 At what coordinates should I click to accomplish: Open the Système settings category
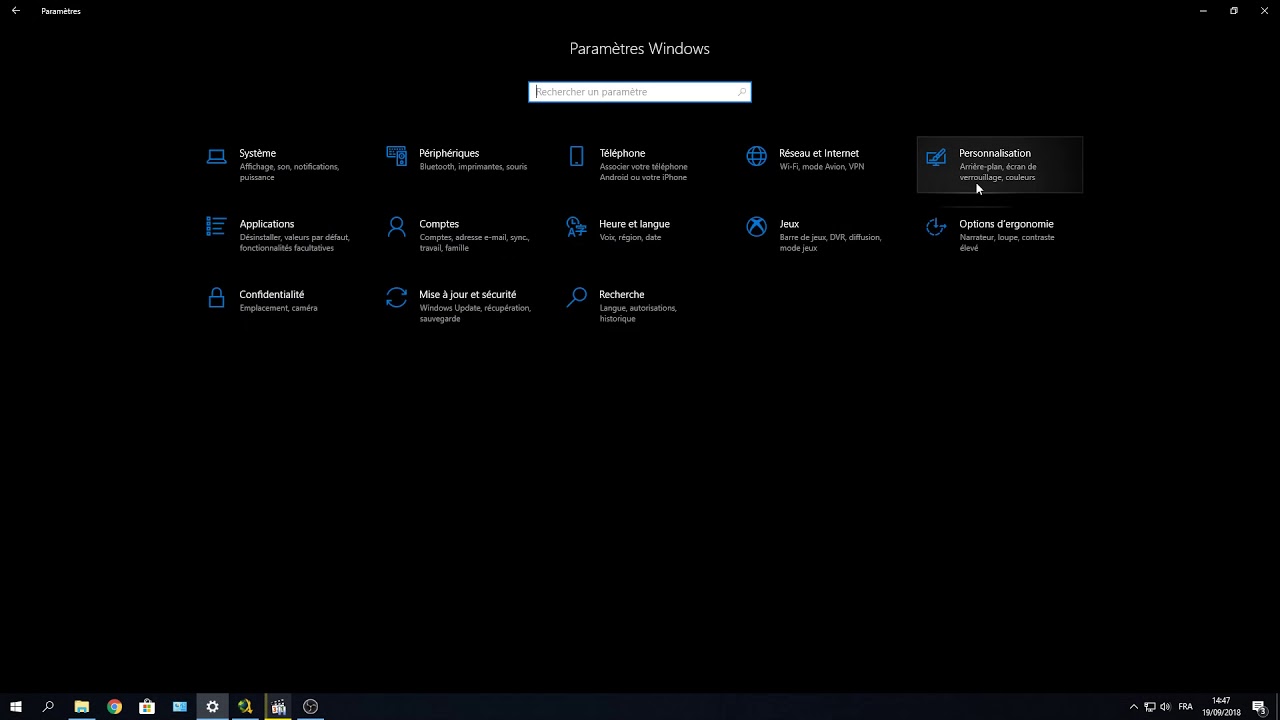[x=281, y=165]
